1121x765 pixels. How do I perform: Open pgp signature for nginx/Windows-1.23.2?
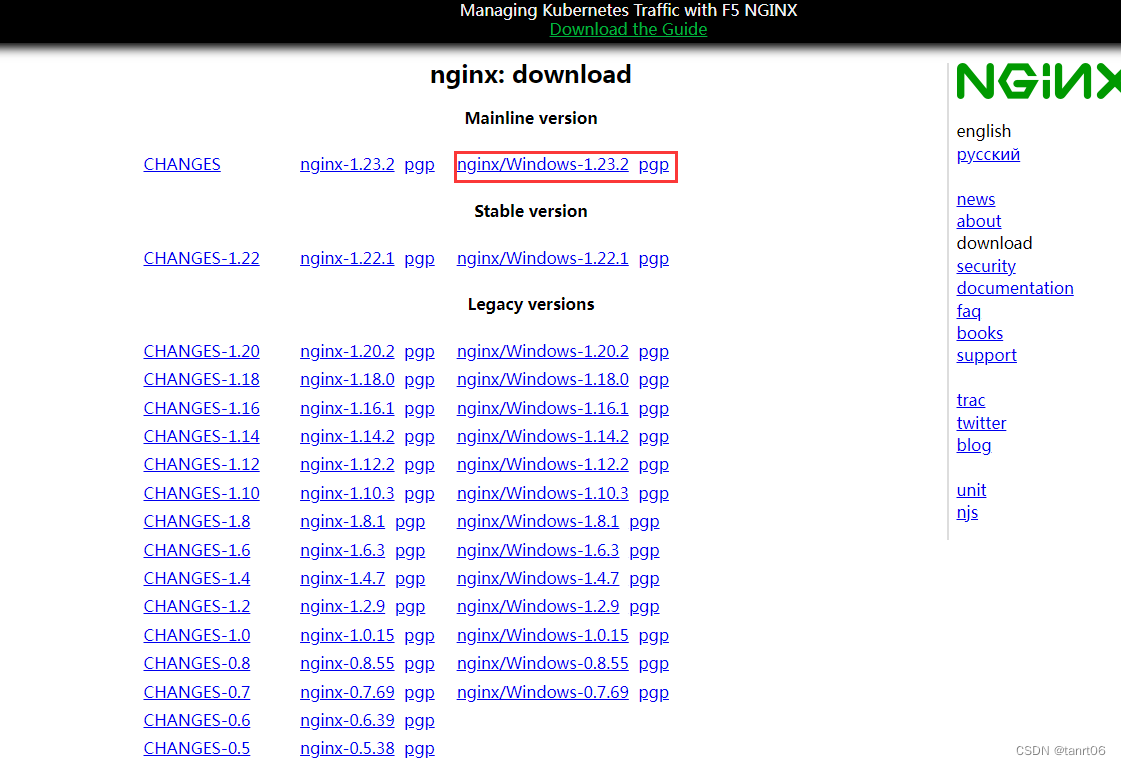click(653, 165)
